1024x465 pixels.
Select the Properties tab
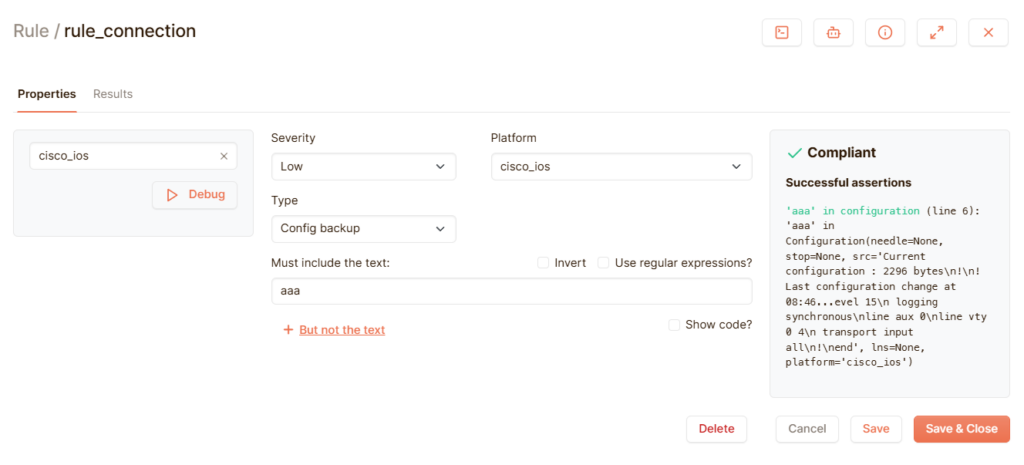[47, 94]
